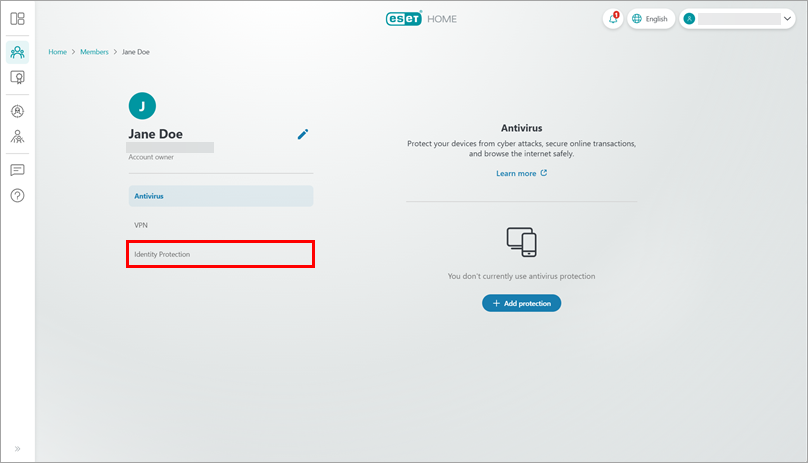Screen dimensions: 808x463
Task: Open the parental control icon in sidebar
Action: tap(17, 136)
